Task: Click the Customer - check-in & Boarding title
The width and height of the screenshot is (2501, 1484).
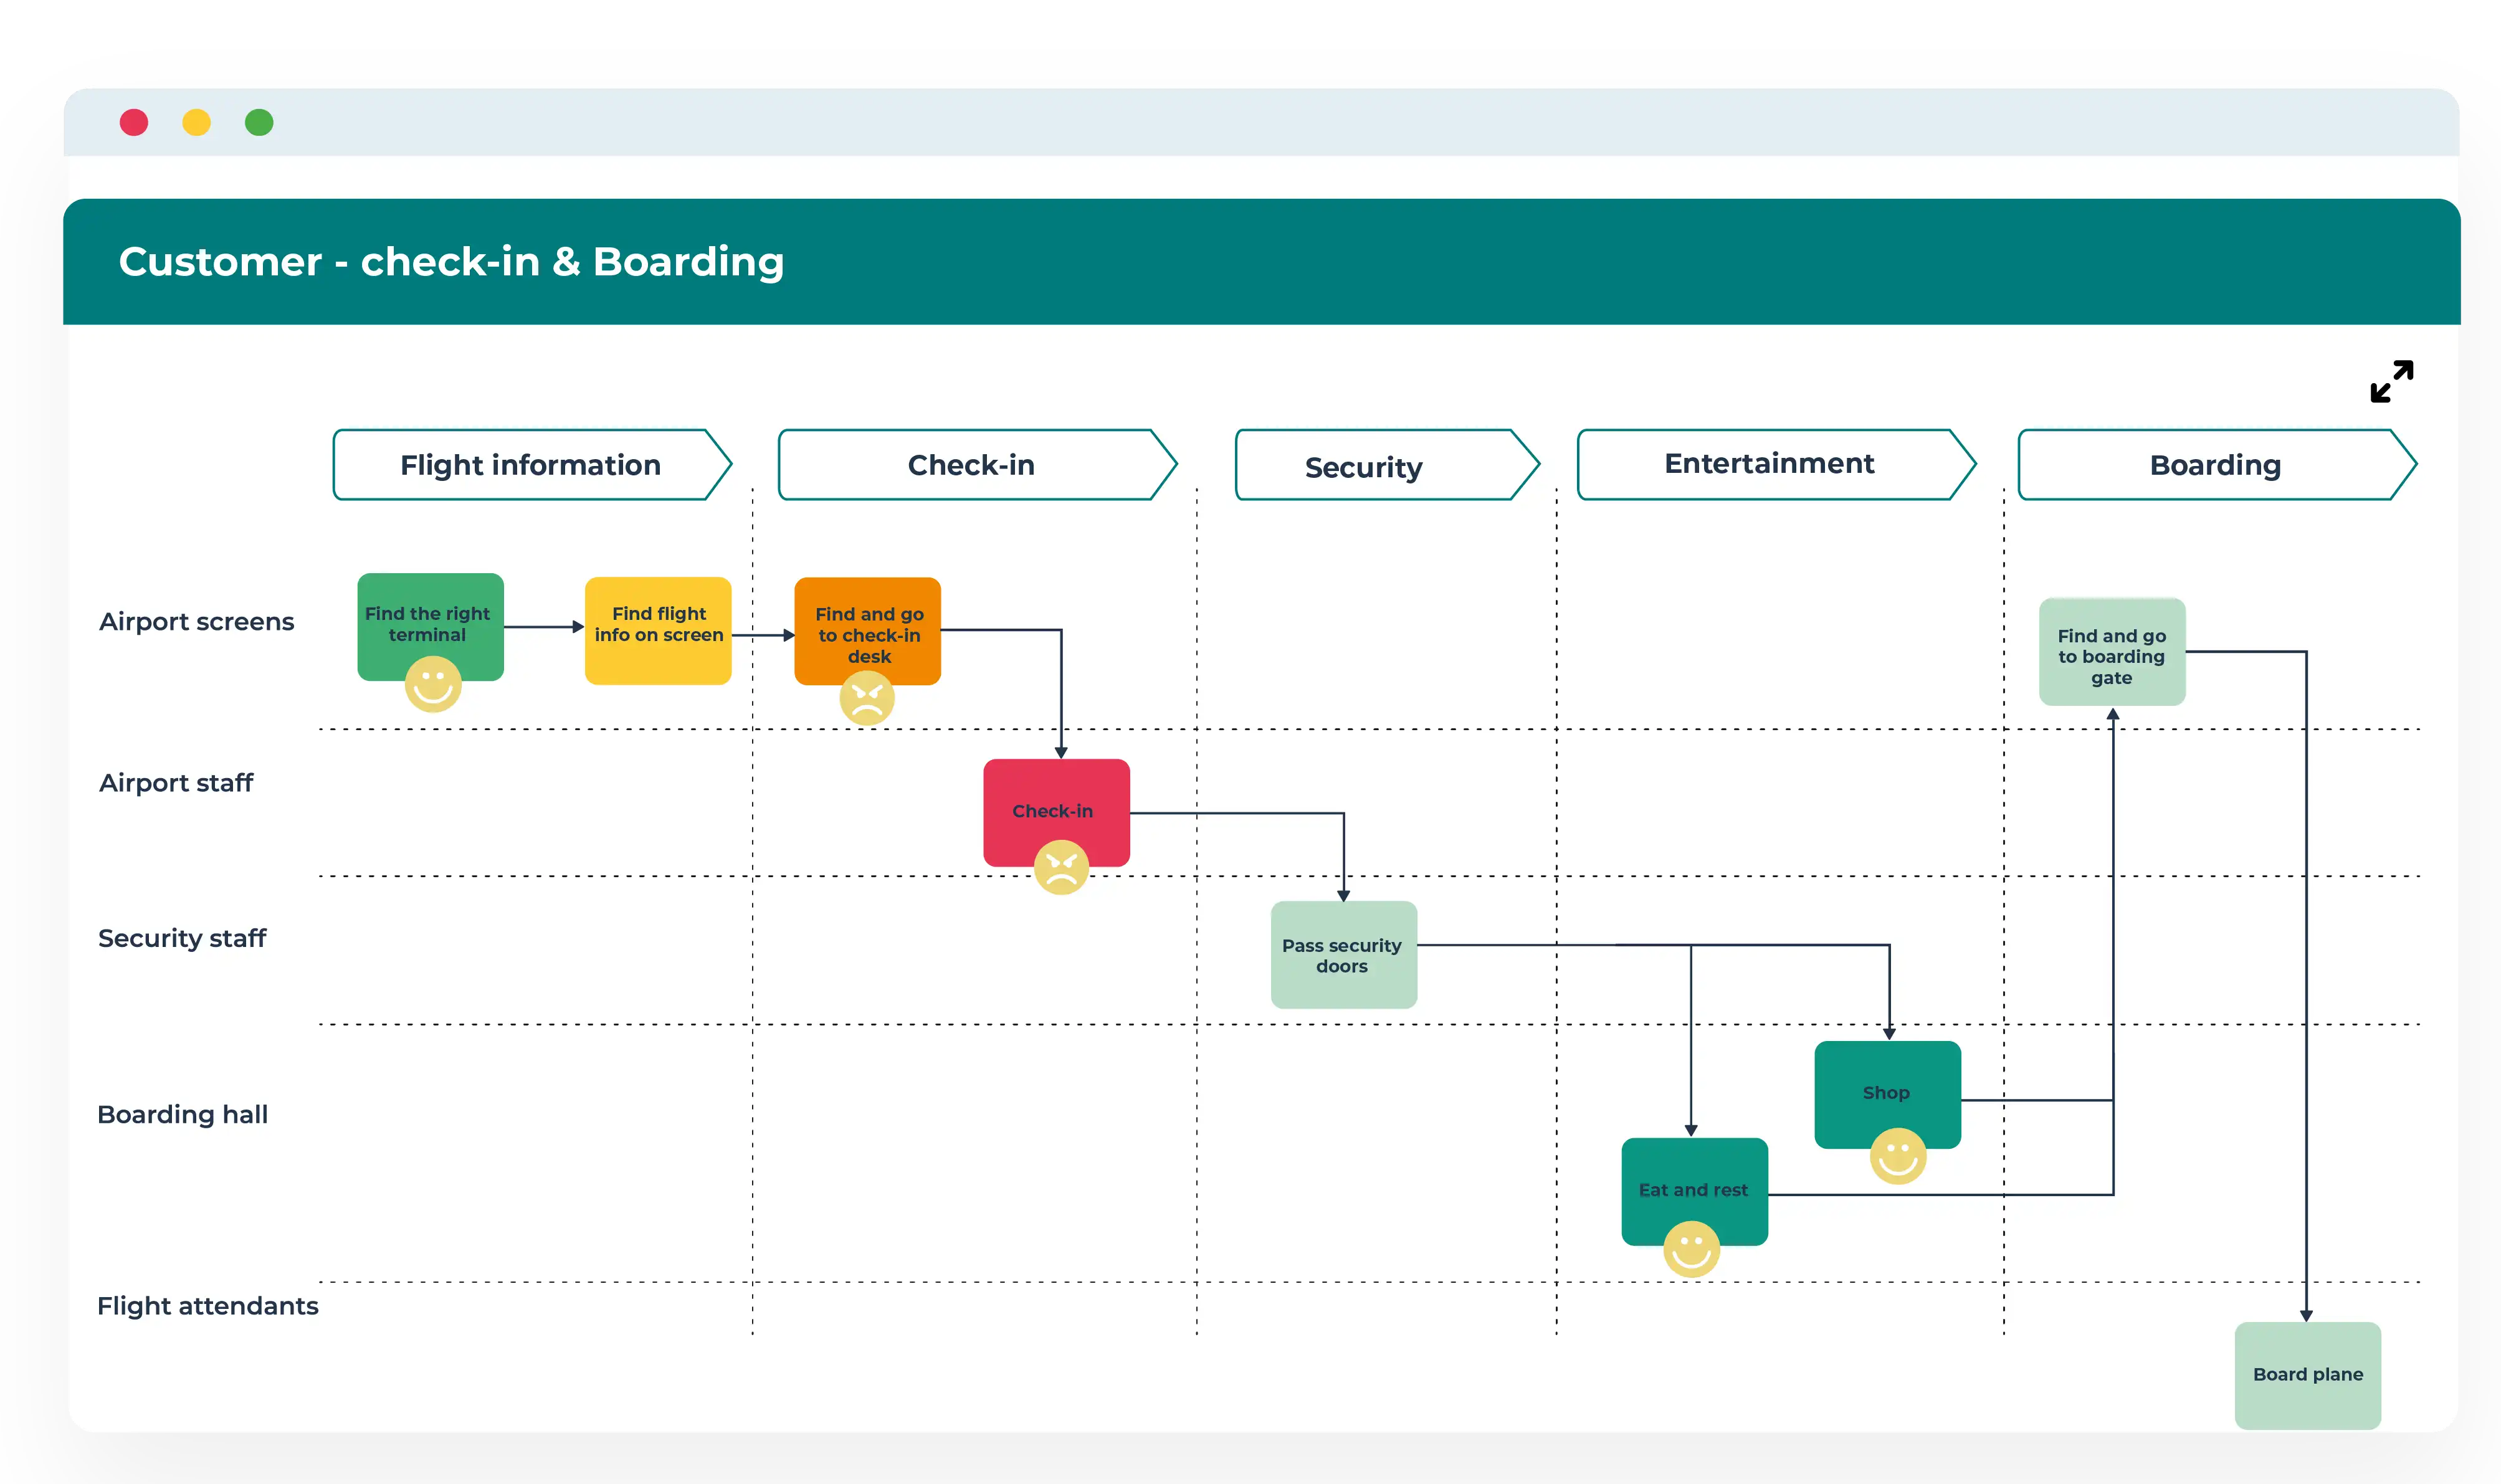Action: pos(451,262)
